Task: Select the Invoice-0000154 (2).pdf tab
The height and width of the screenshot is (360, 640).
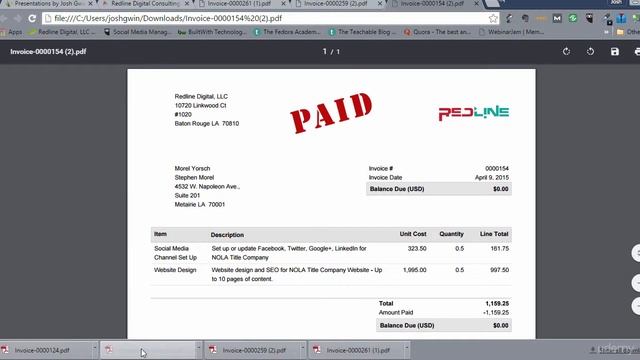Action: tap(433, 3)
